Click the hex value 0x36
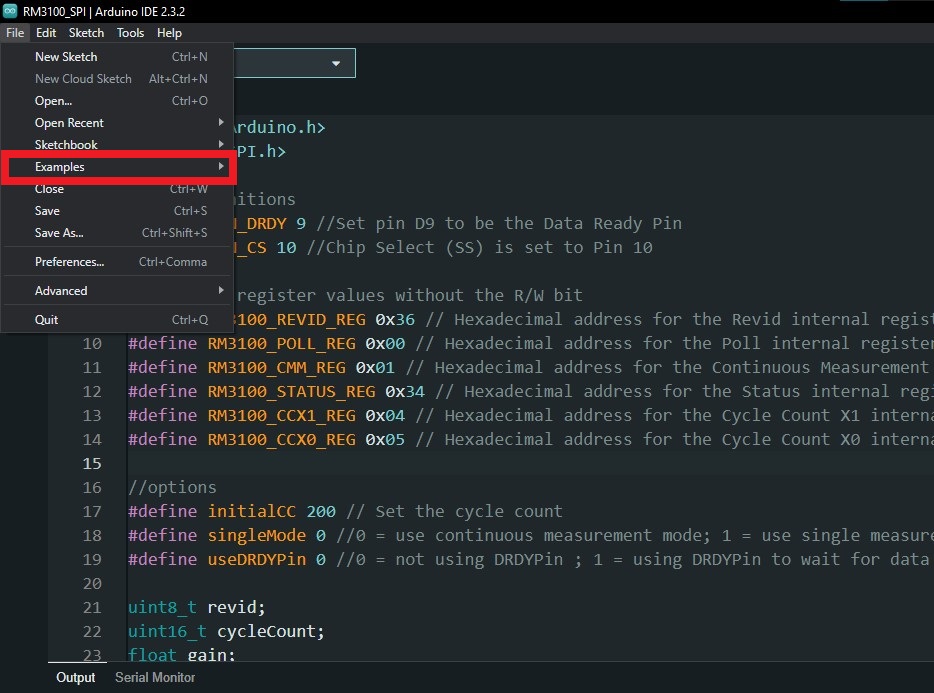 tap(396, 319)
